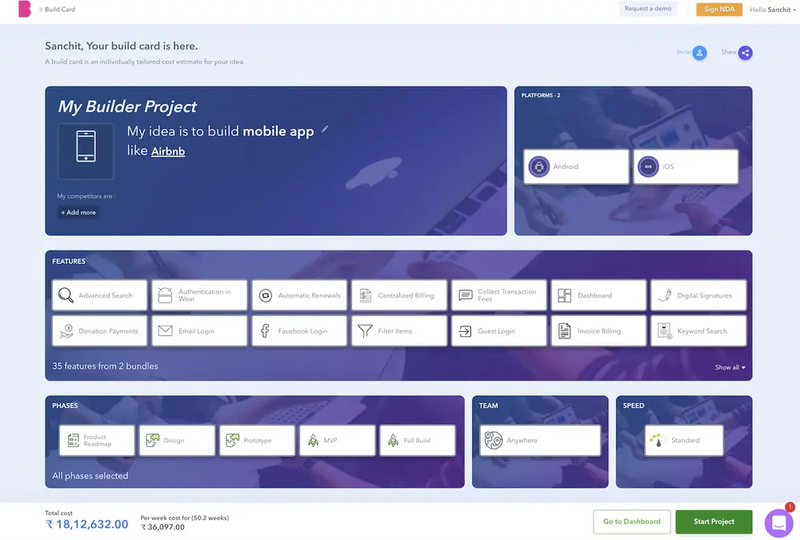Click the Share icon button
Screen dimensions: 800x540
tap(745, 53)
